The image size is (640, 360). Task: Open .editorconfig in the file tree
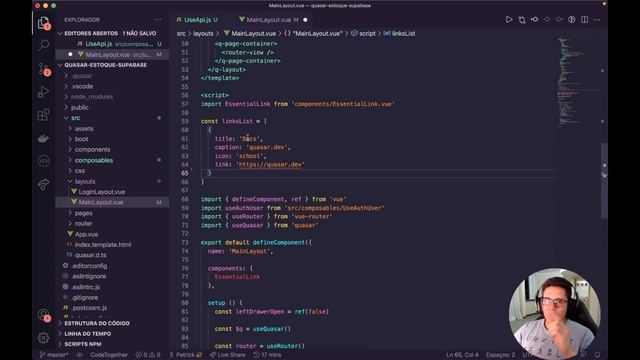point(112,266)
